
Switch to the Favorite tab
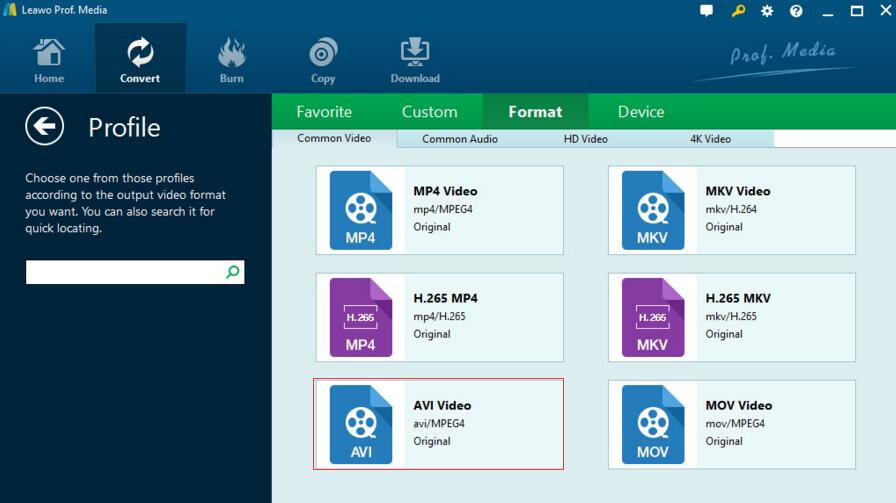click(x=324, y=112)
